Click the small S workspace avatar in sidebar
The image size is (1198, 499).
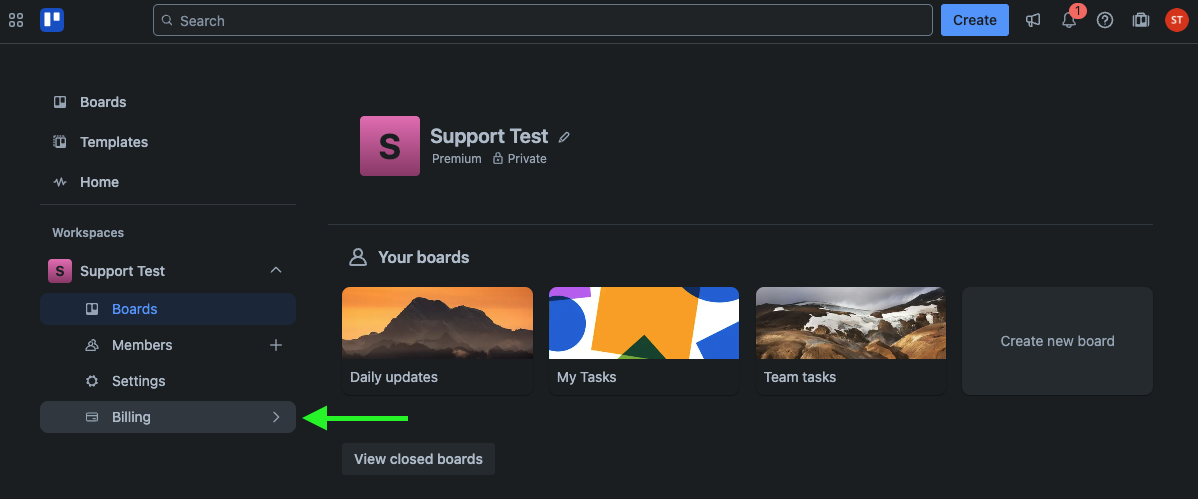pyautogui.click(x=60, y=271)
